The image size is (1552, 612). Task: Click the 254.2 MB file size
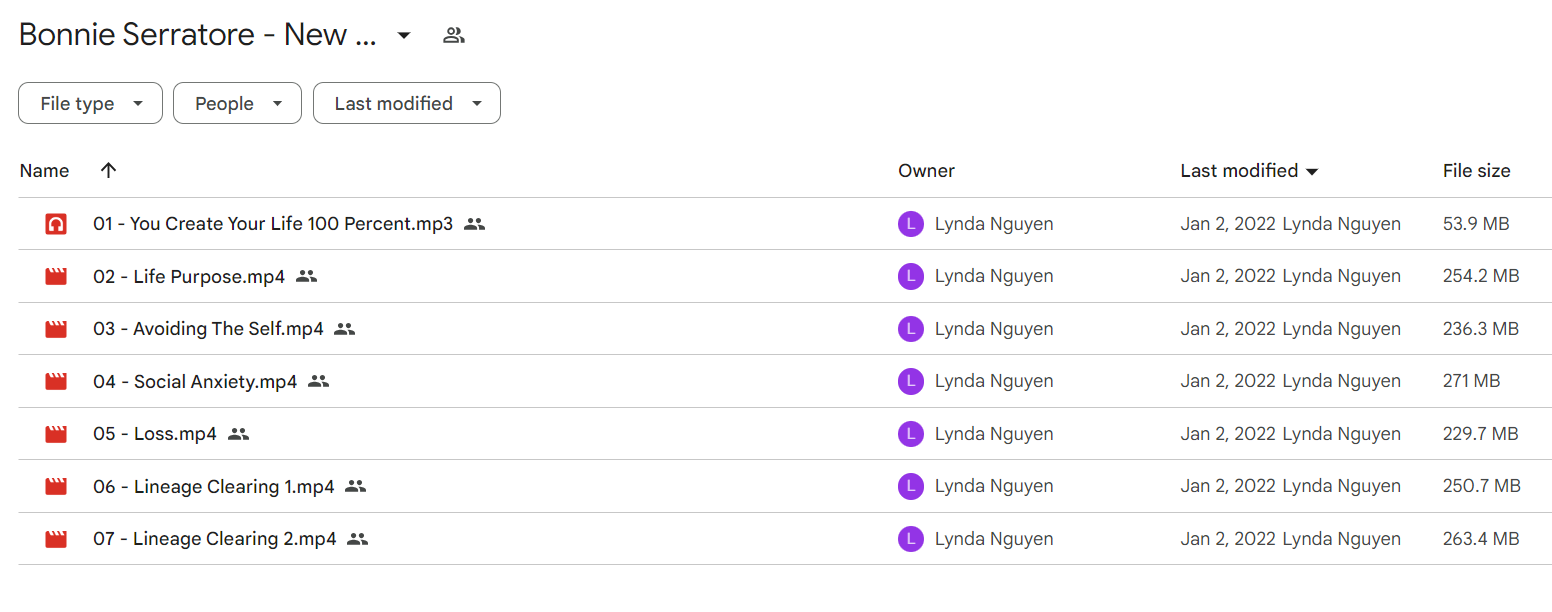point(1481,277)
